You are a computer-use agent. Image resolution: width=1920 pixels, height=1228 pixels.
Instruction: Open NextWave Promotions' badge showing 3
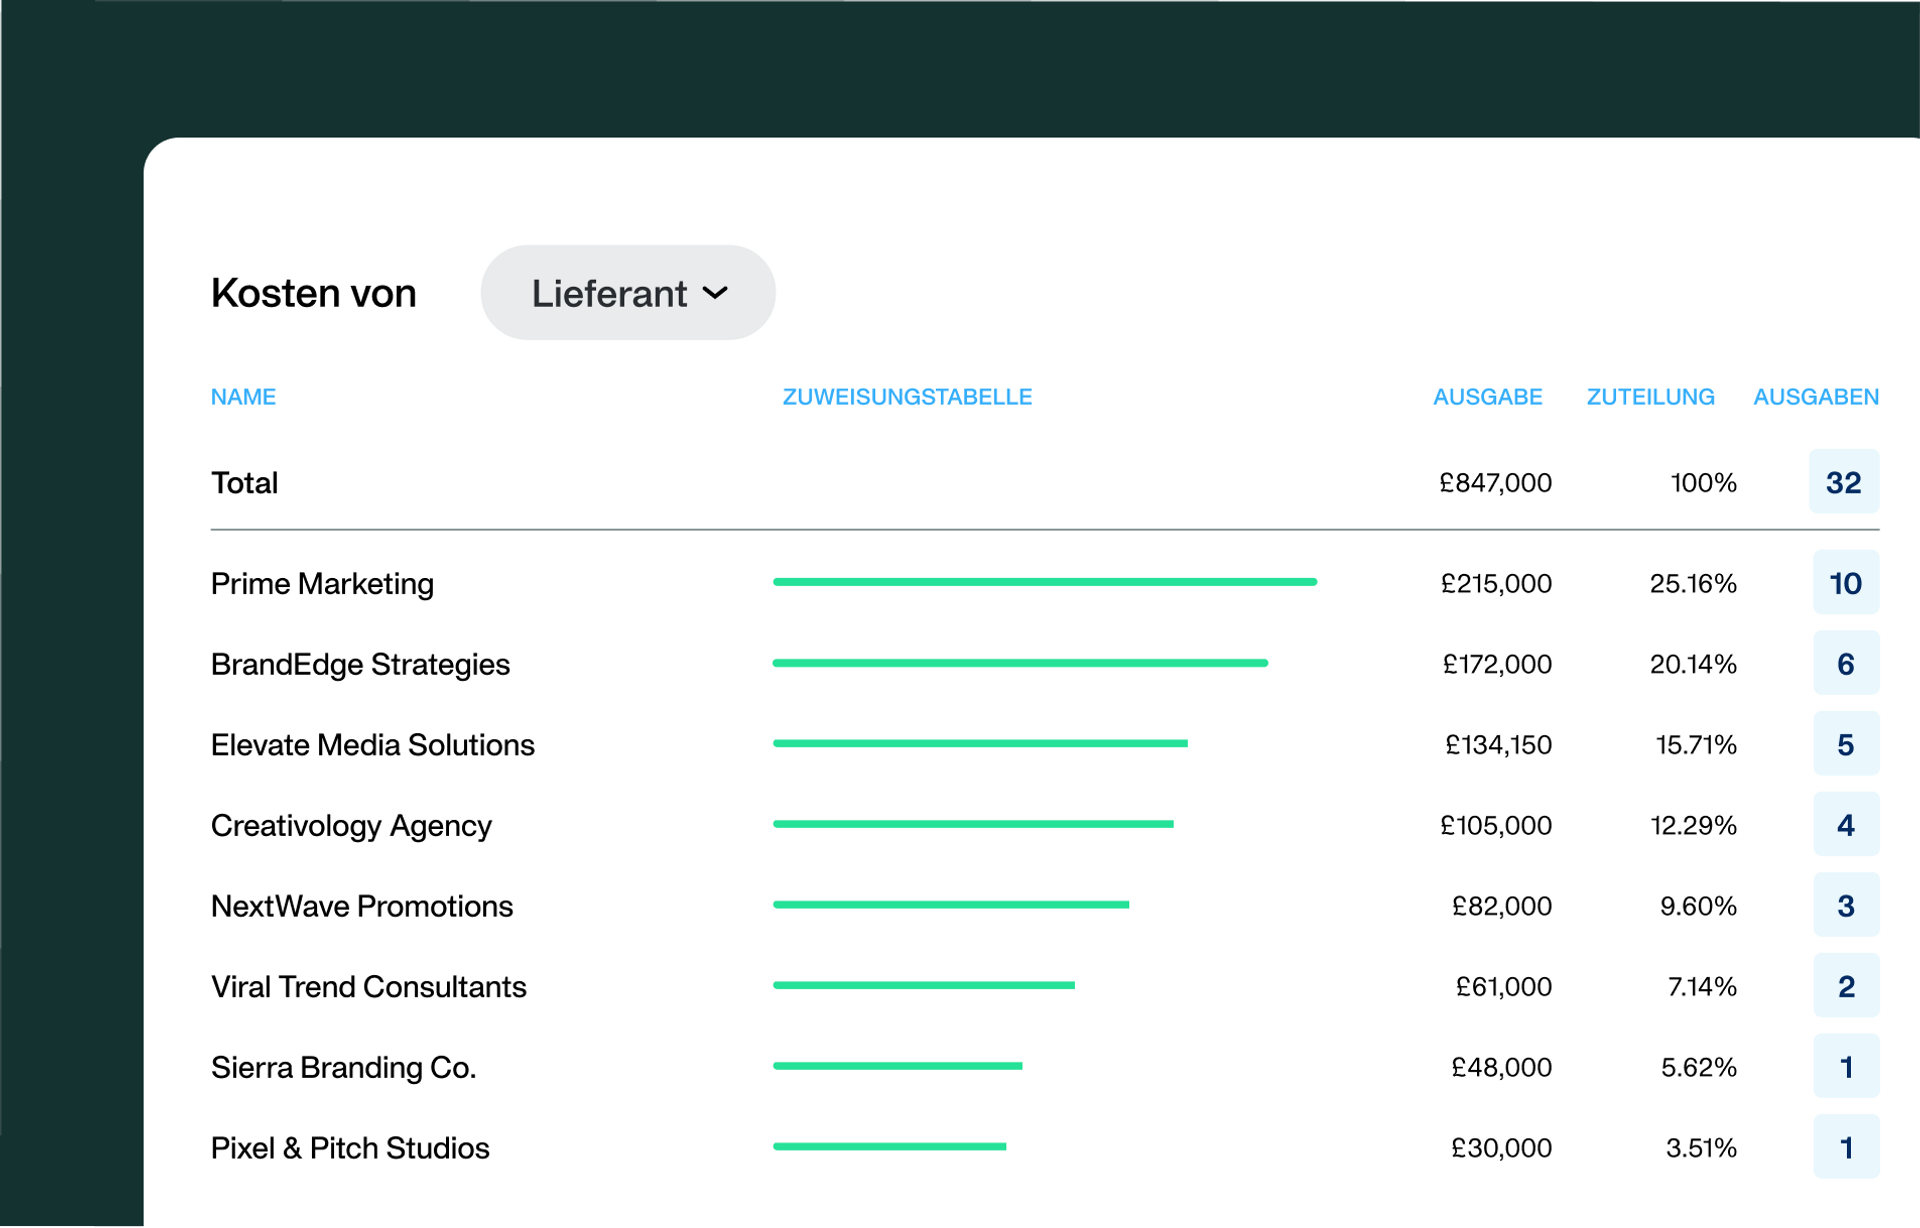click(x=1846, y=906)
